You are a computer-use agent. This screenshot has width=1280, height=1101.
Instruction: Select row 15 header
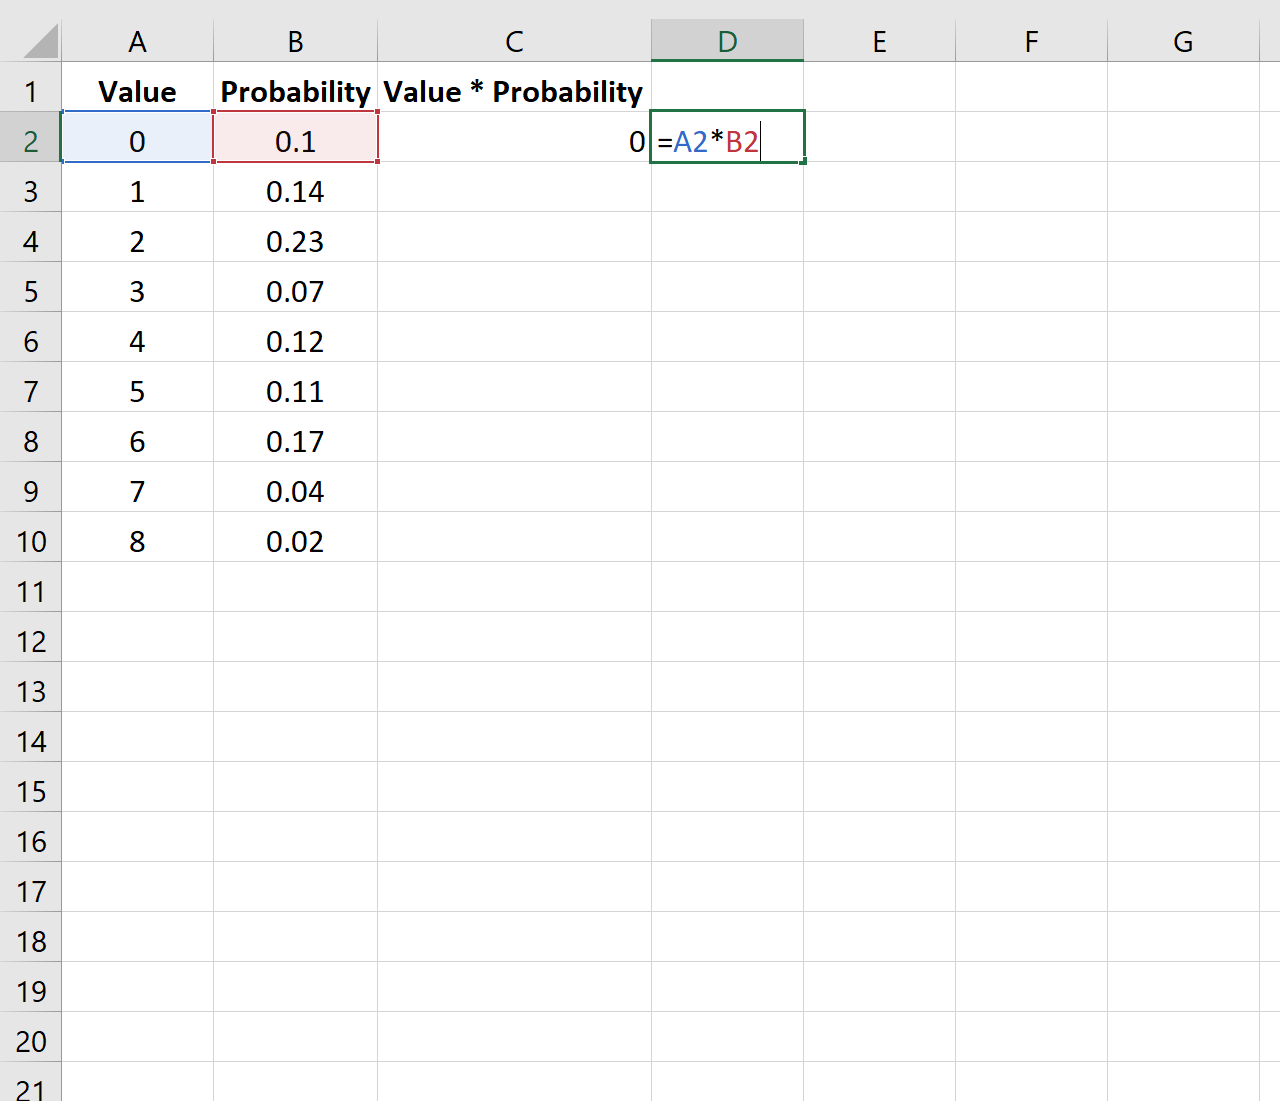point(30,791)
